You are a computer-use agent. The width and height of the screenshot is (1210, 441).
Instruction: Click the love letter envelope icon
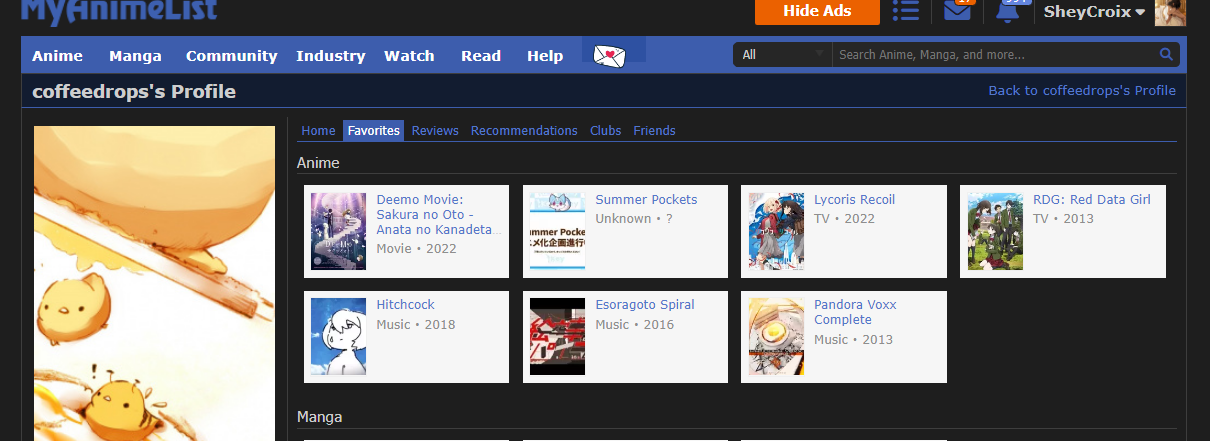pyautogui.click(x=609, y=56)
